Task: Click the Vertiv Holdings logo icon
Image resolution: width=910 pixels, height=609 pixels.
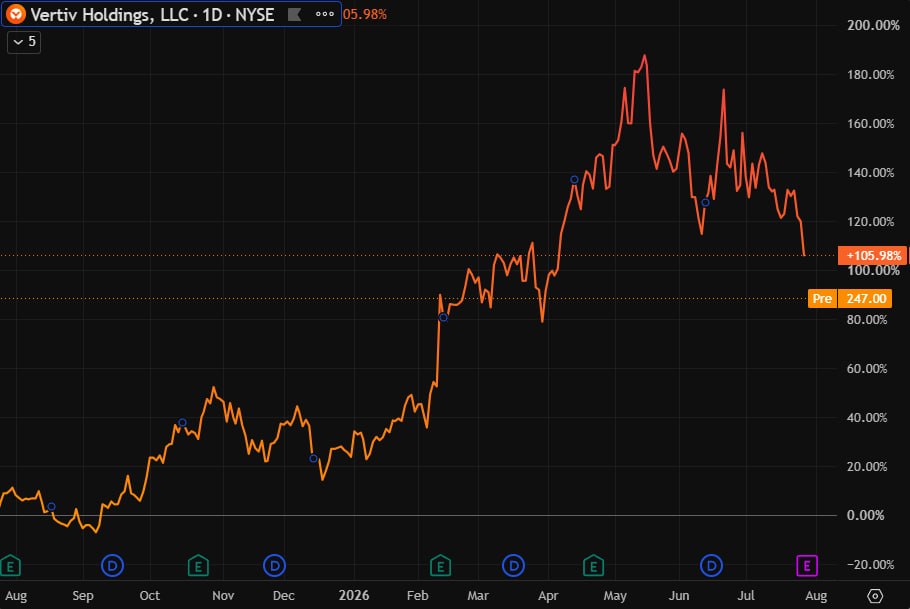Action: click(16, 14)
